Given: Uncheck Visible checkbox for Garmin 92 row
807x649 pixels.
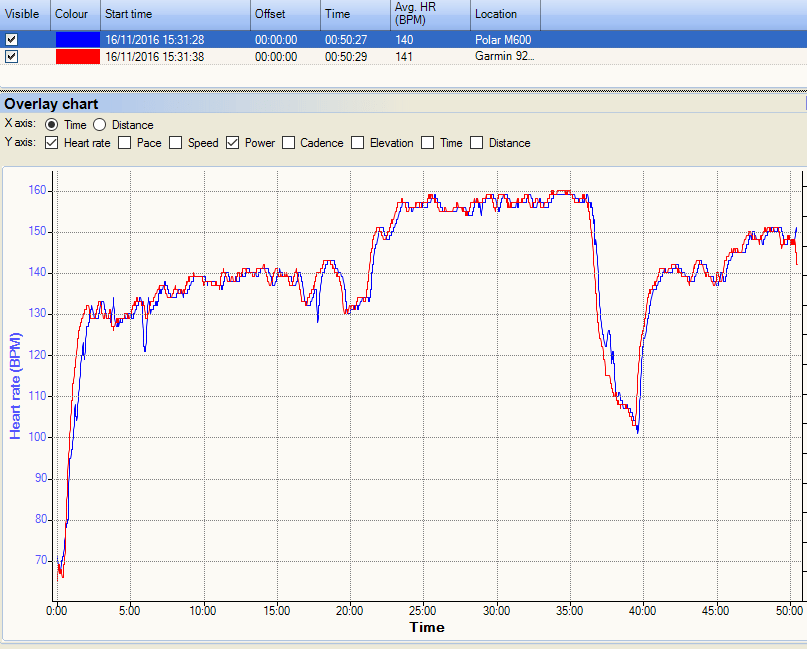Looking at the screenshot, I should (x=11, y=57).
